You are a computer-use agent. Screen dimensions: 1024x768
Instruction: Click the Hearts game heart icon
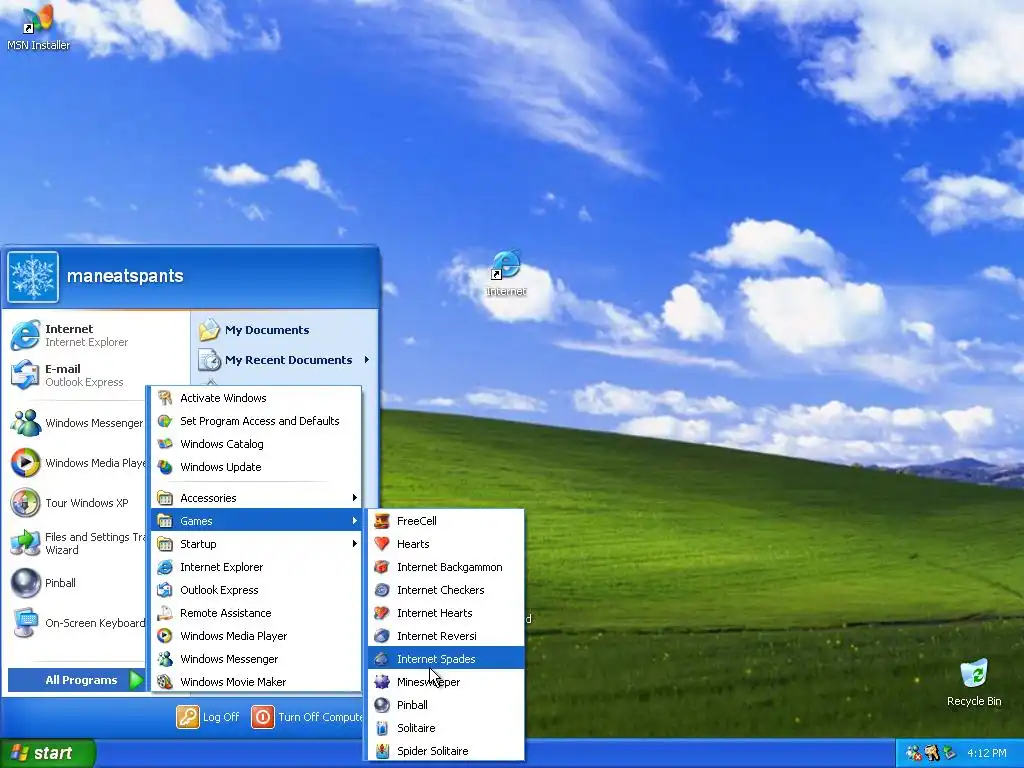[x=382, y=544]
